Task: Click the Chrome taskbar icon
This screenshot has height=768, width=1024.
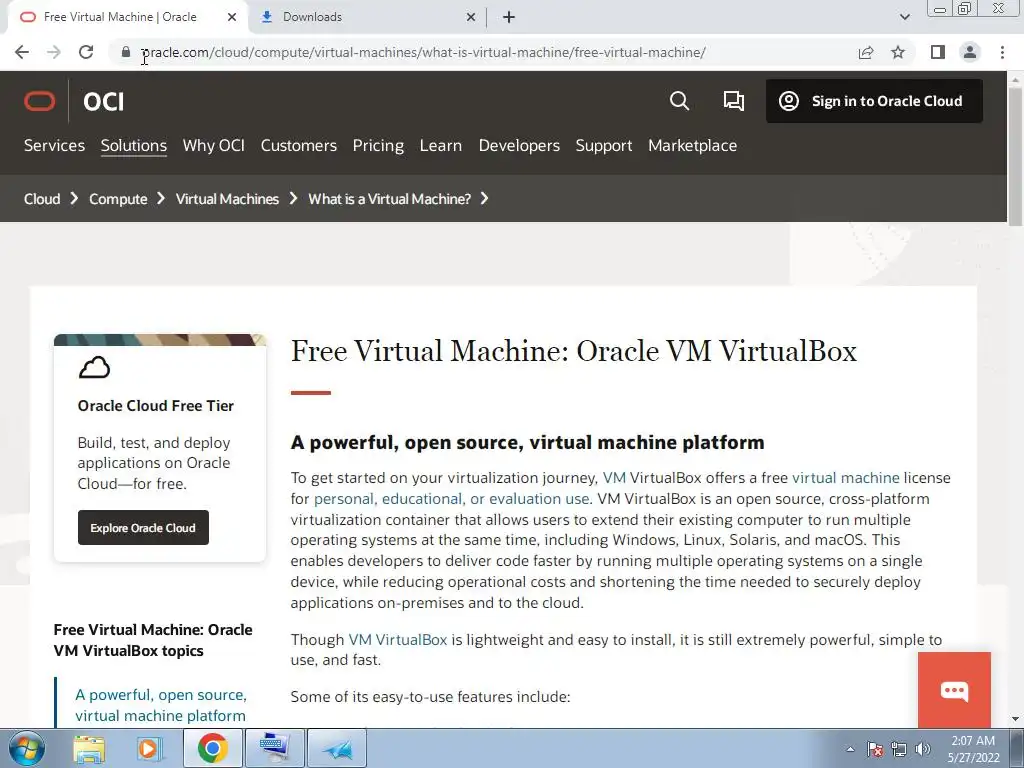Action: 212,748
